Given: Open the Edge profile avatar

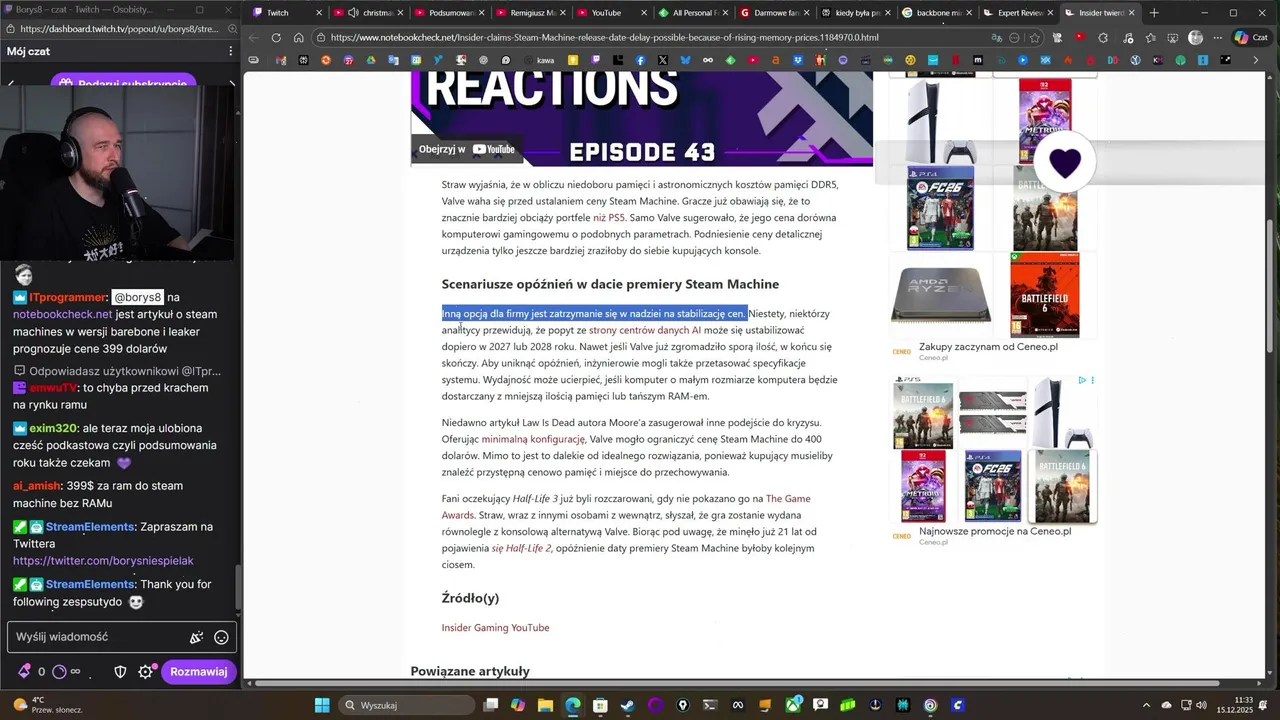Looking at the screenshot, I should click(1195, 38).
